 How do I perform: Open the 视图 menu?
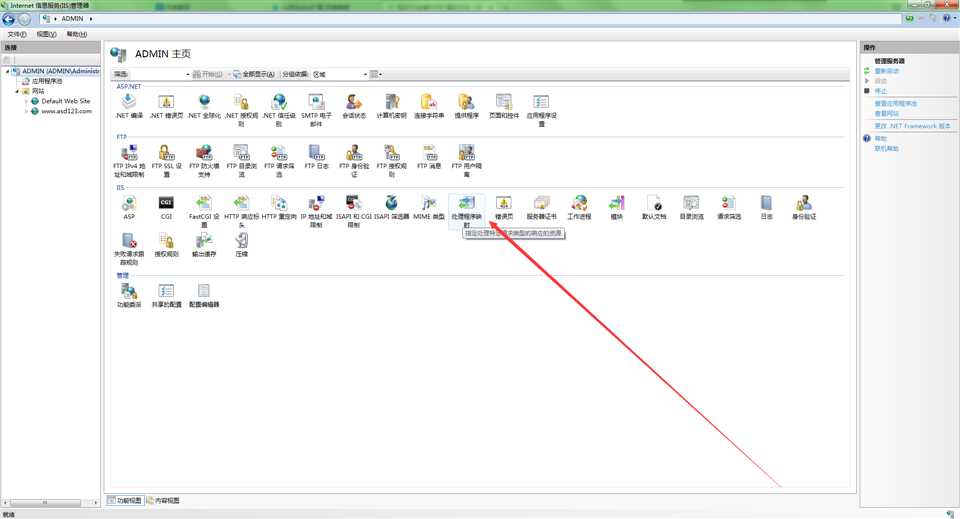tap(46, 34)
